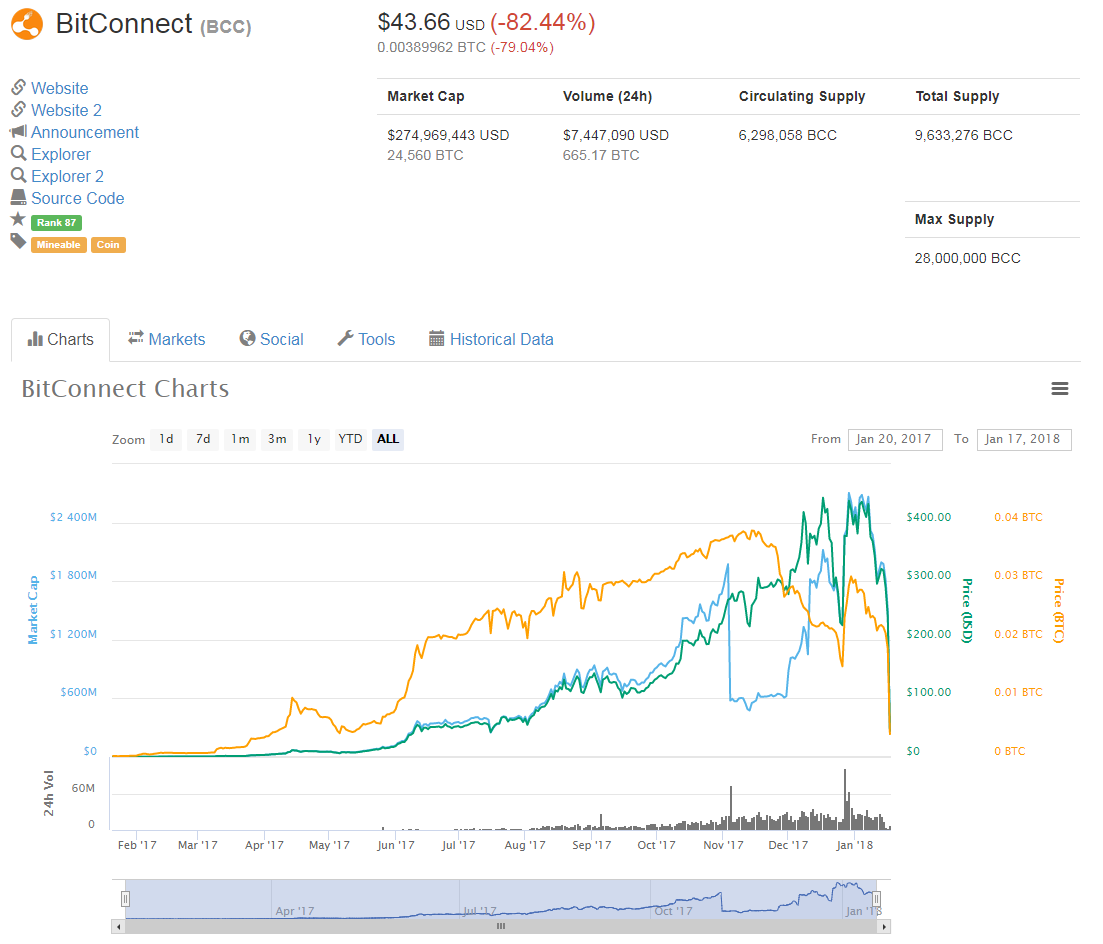Click the navigator scrollbar right arrow
The width and height of the screenshot is (1103, 944).
click(x=884, y=926)
